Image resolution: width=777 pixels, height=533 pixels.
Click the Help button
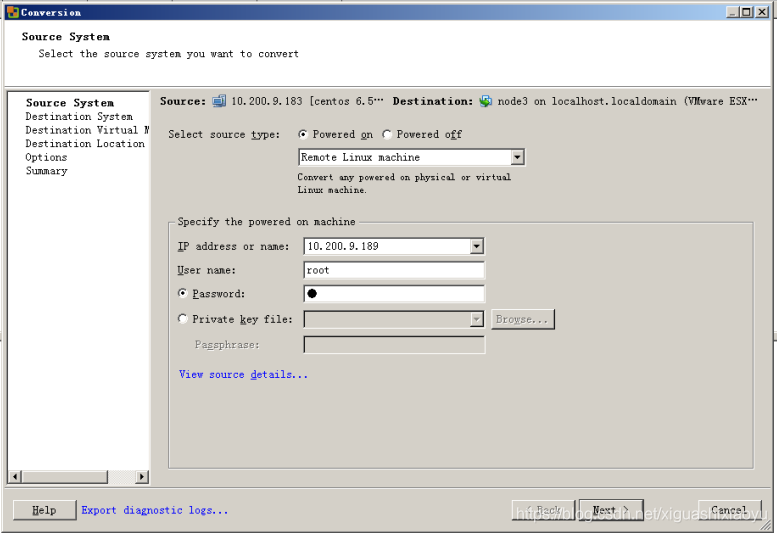[45, 510]
